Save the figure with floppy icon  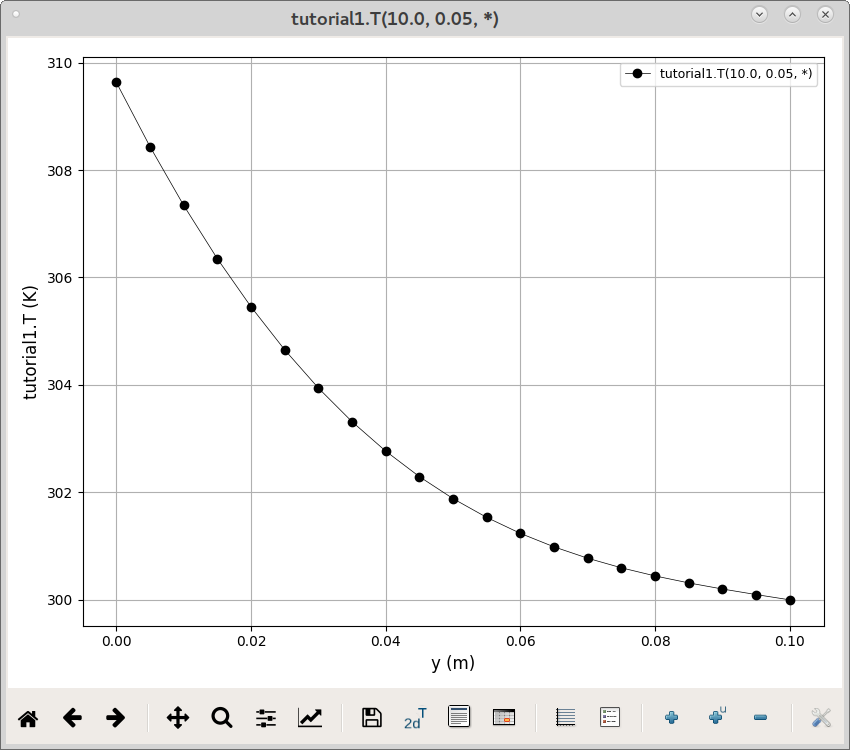(x=371, y=717)
